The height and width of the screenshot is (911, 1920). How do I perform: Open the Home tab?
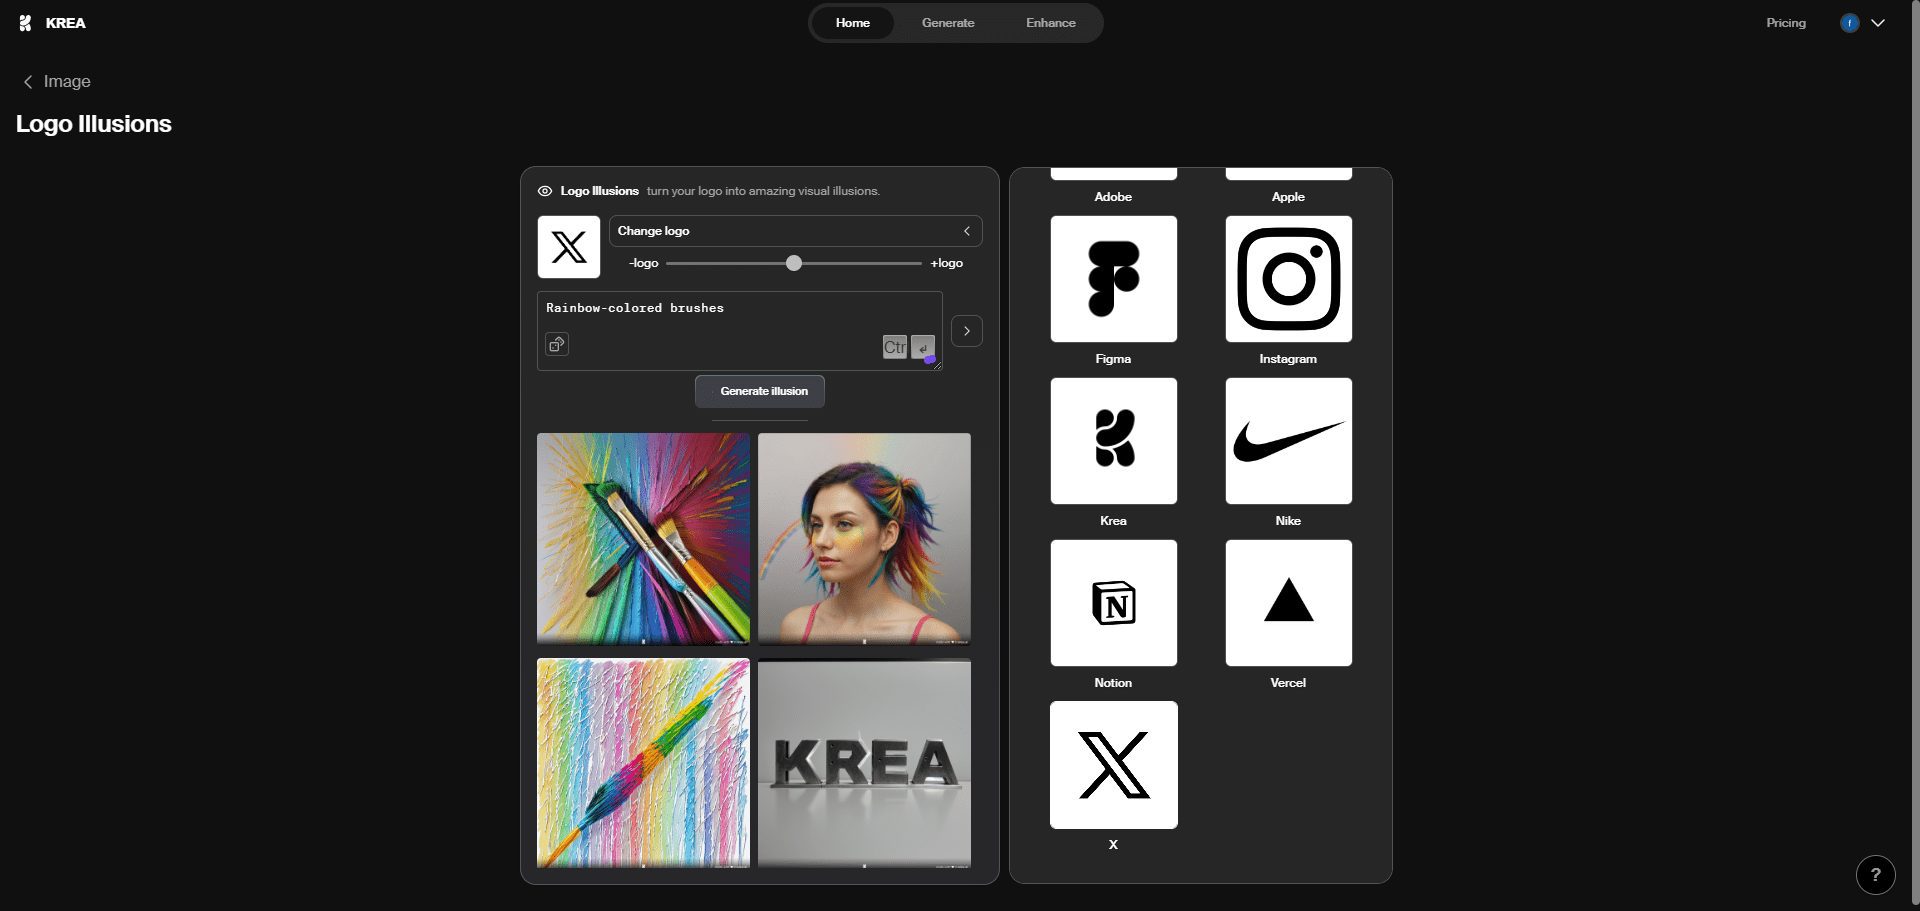[x=852, y=23]
